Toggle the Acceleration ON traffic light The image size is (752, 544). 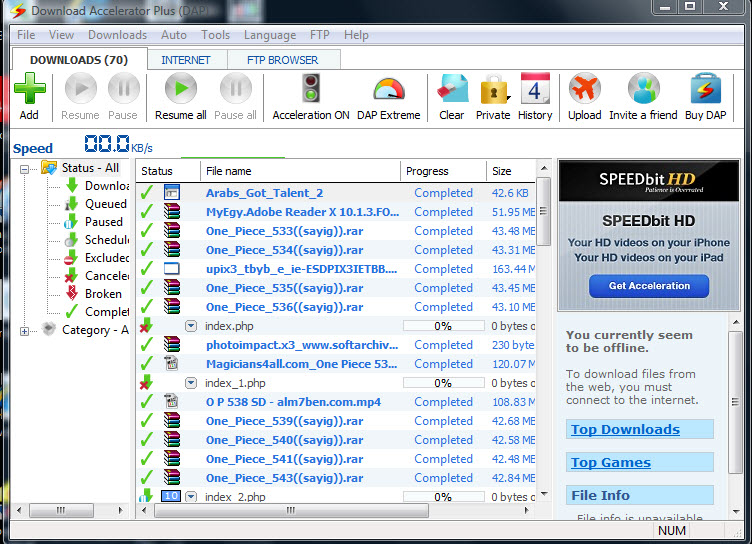(311, 90)
